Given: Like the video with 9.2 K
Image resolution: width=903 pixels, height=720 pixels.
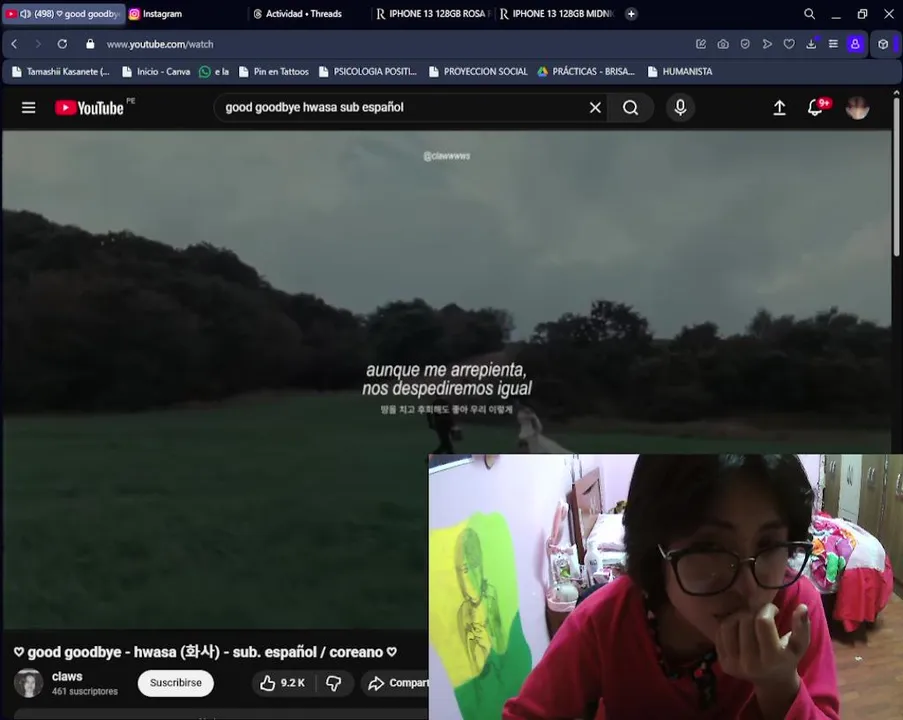Looking at the screenshot, I should click(x=282, y=683).
